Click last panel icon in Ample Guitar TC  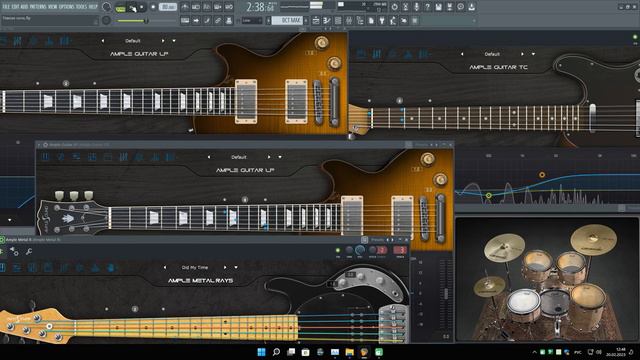click(x=424, y=53)
